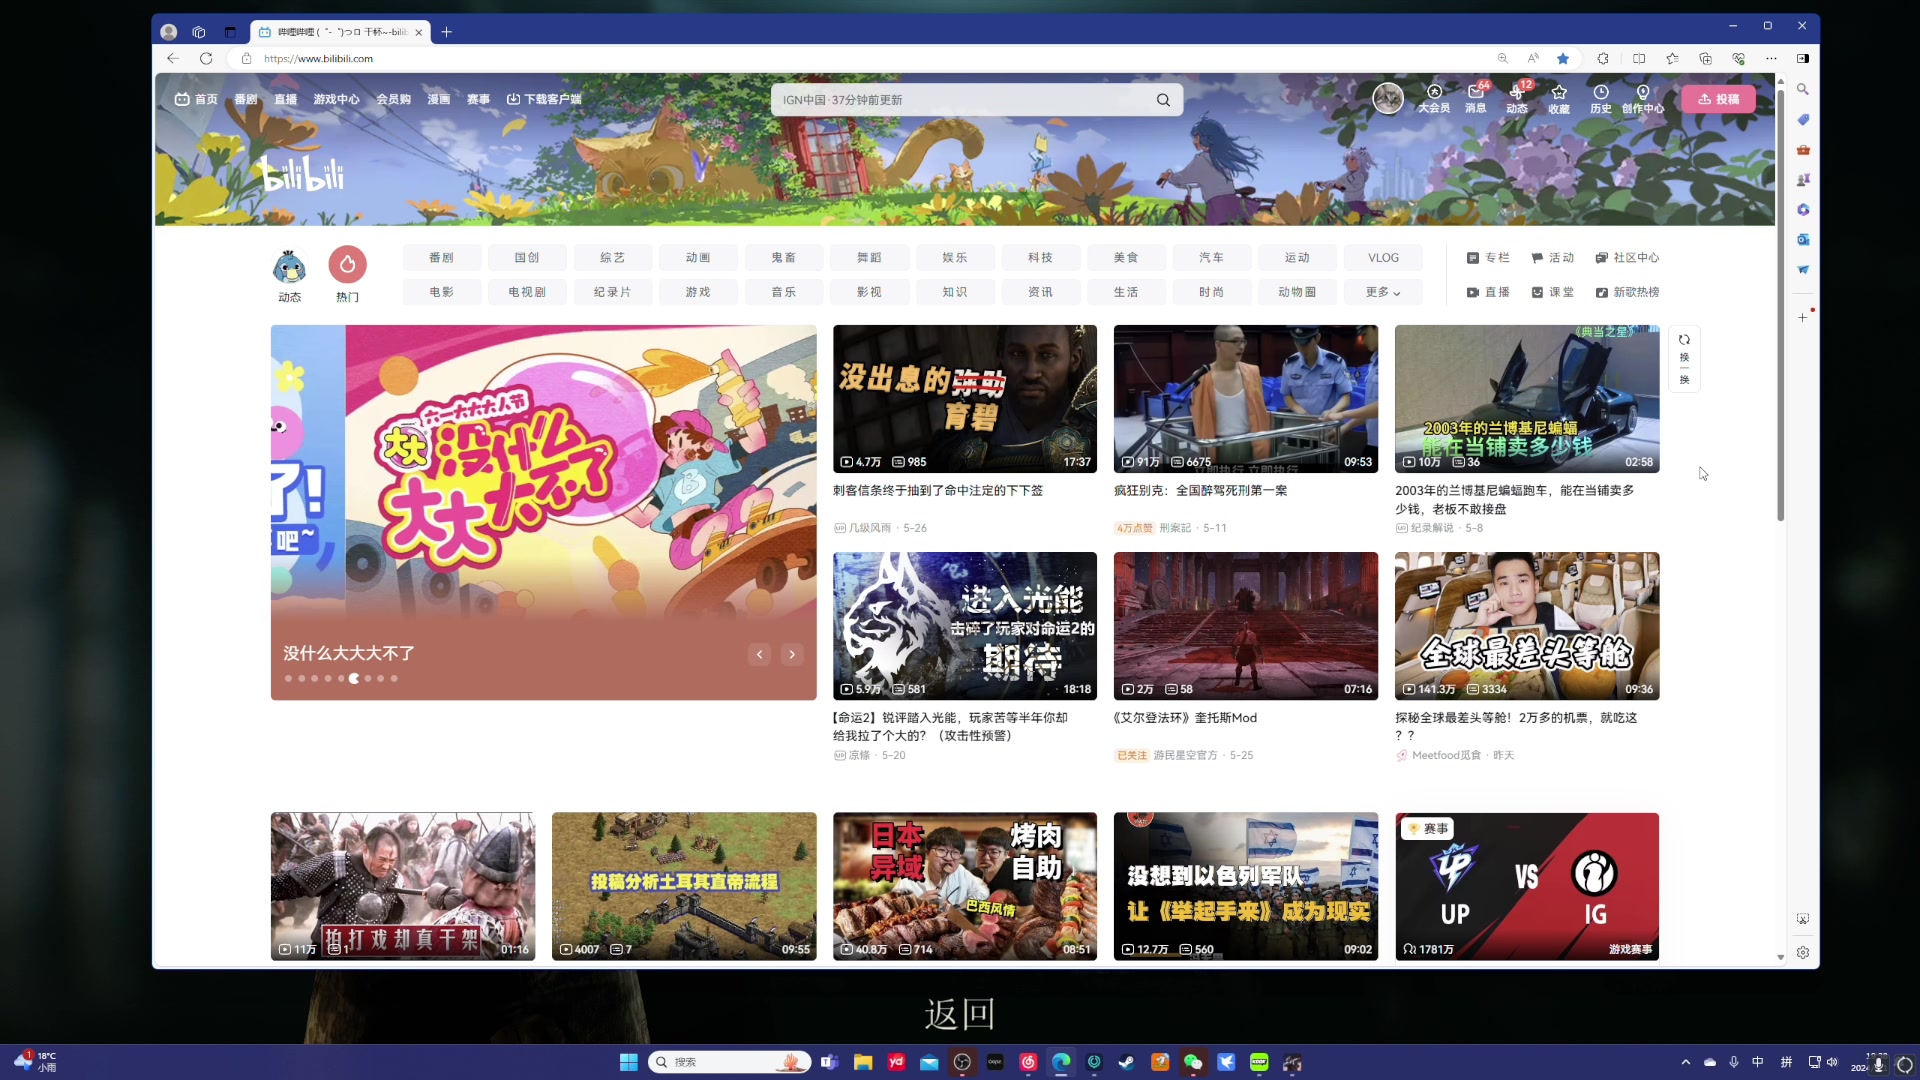
Task: Click Edge sidebar search icon
Action: pos(1803,89)
